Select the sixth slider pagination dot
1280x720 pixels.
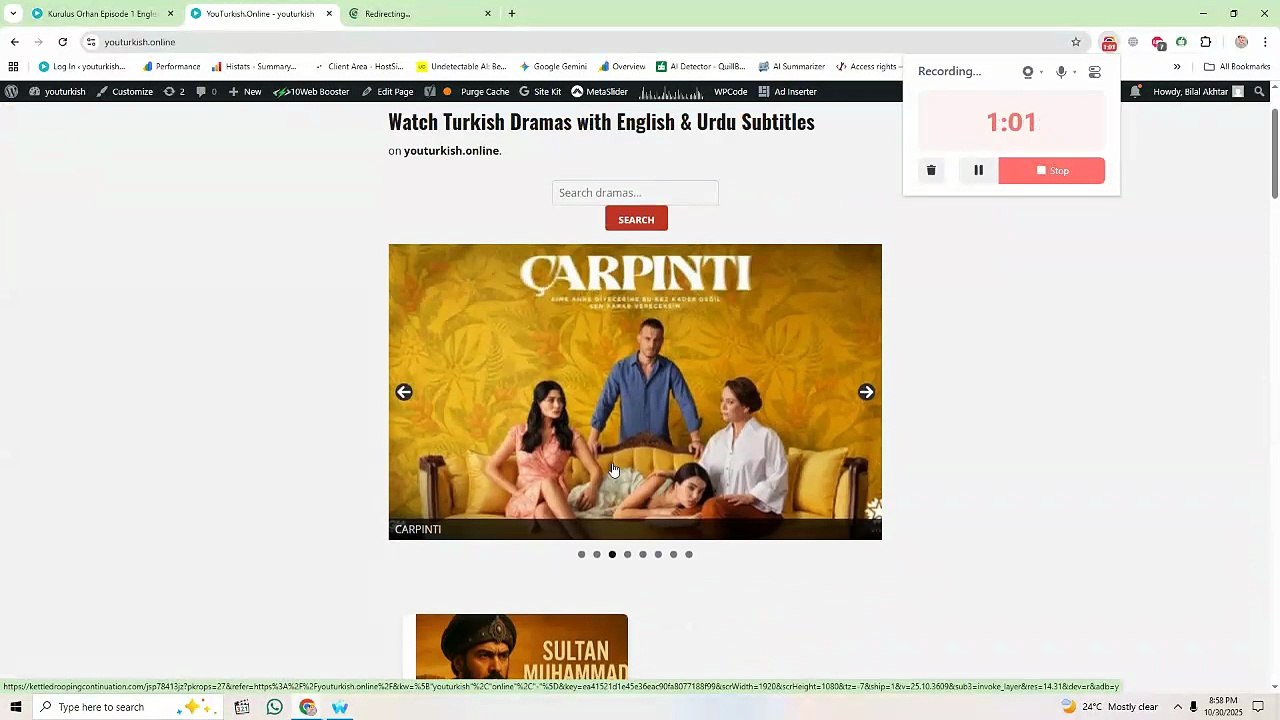[x=658, y=554]
